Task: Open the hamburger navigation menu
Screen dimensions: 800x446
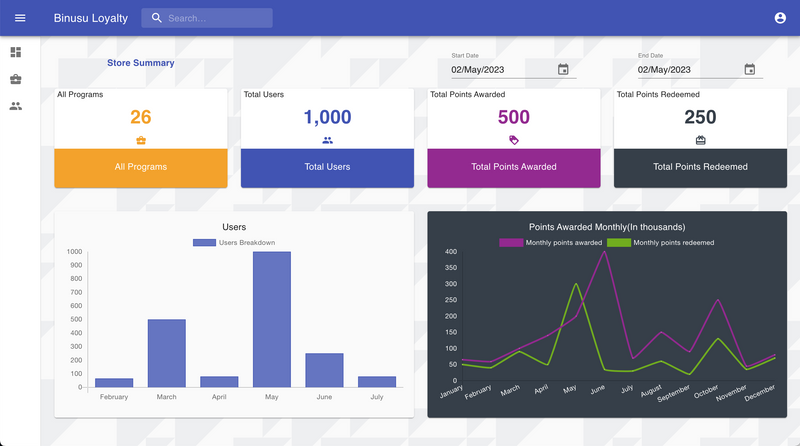Action: 20,18
